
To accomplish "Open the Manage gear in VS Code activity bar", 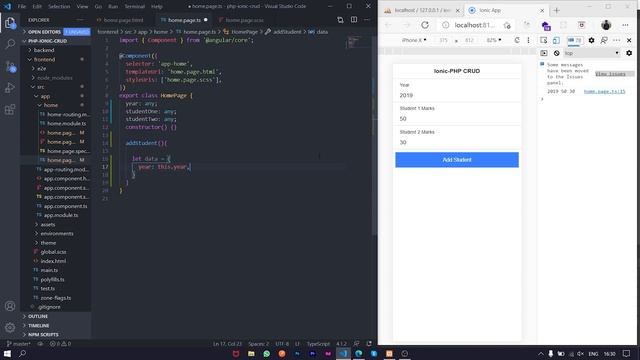I will coord(10,327).
